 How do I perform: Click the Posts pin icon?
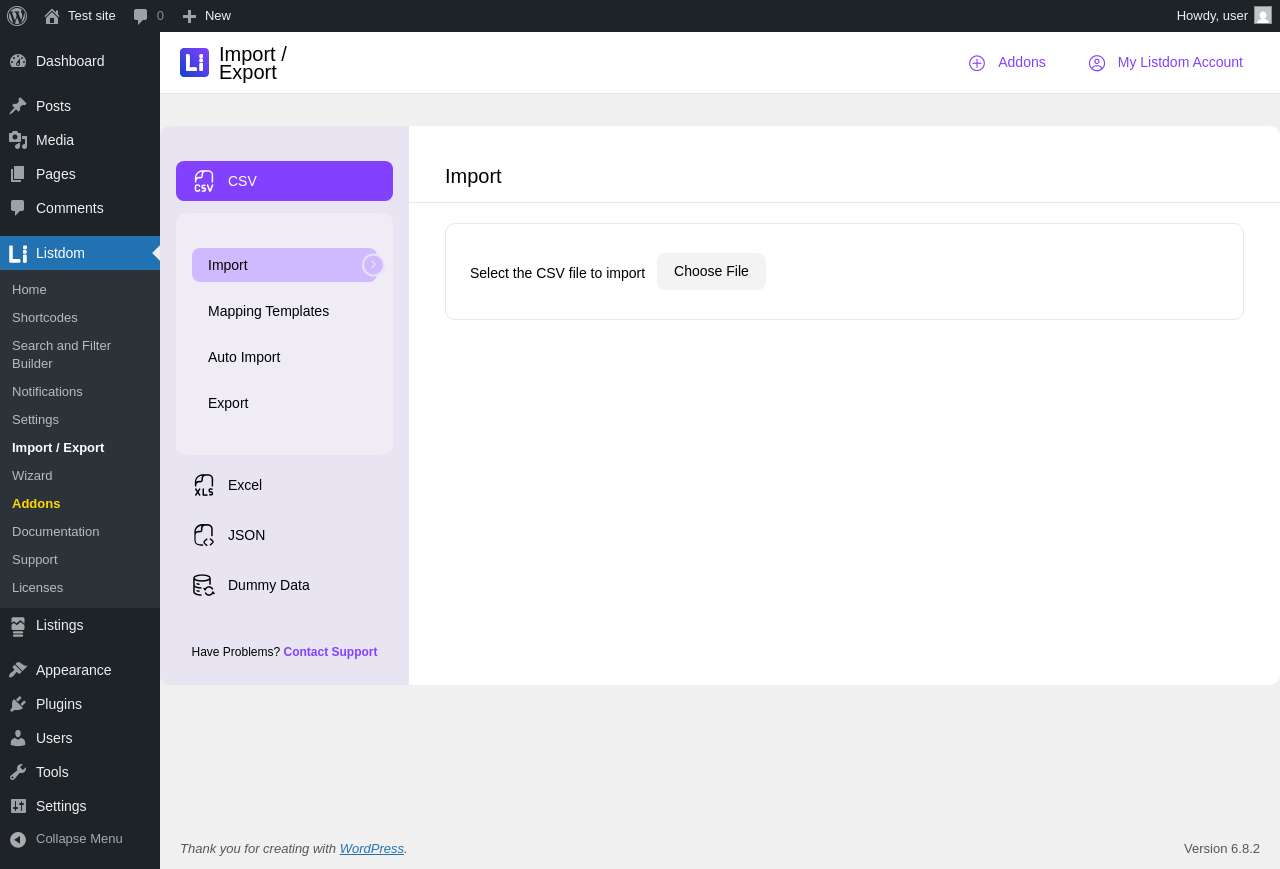18,106
